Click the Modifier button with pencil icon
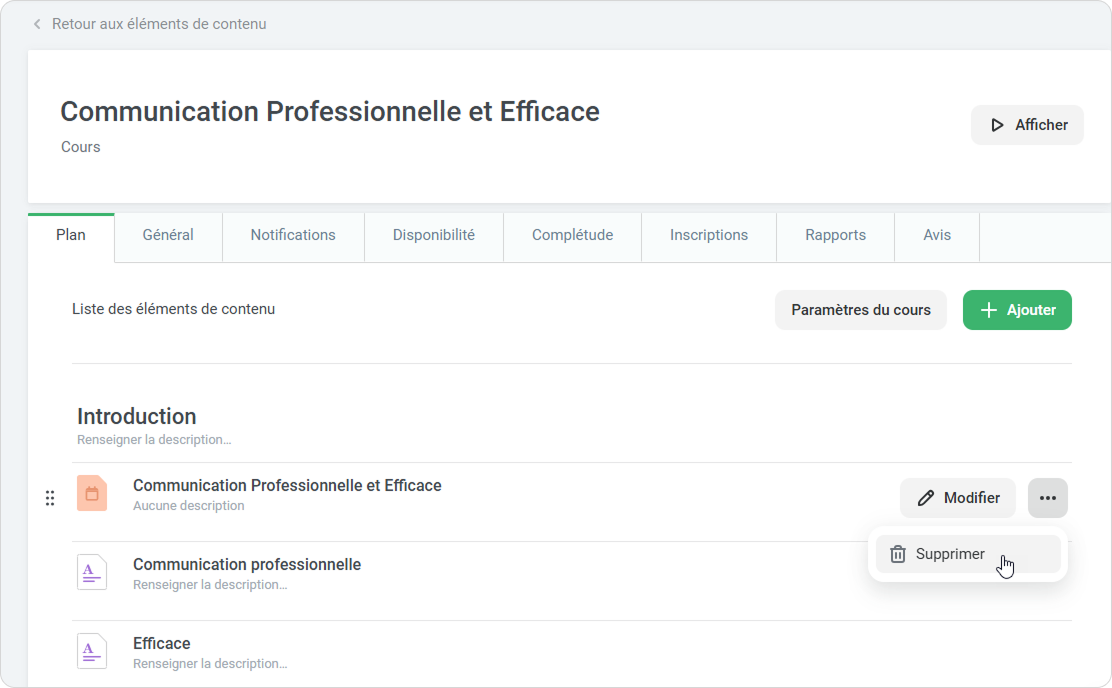Viewport: 1112px width, 688px height. pyautogui.click(x=957, y=498)
